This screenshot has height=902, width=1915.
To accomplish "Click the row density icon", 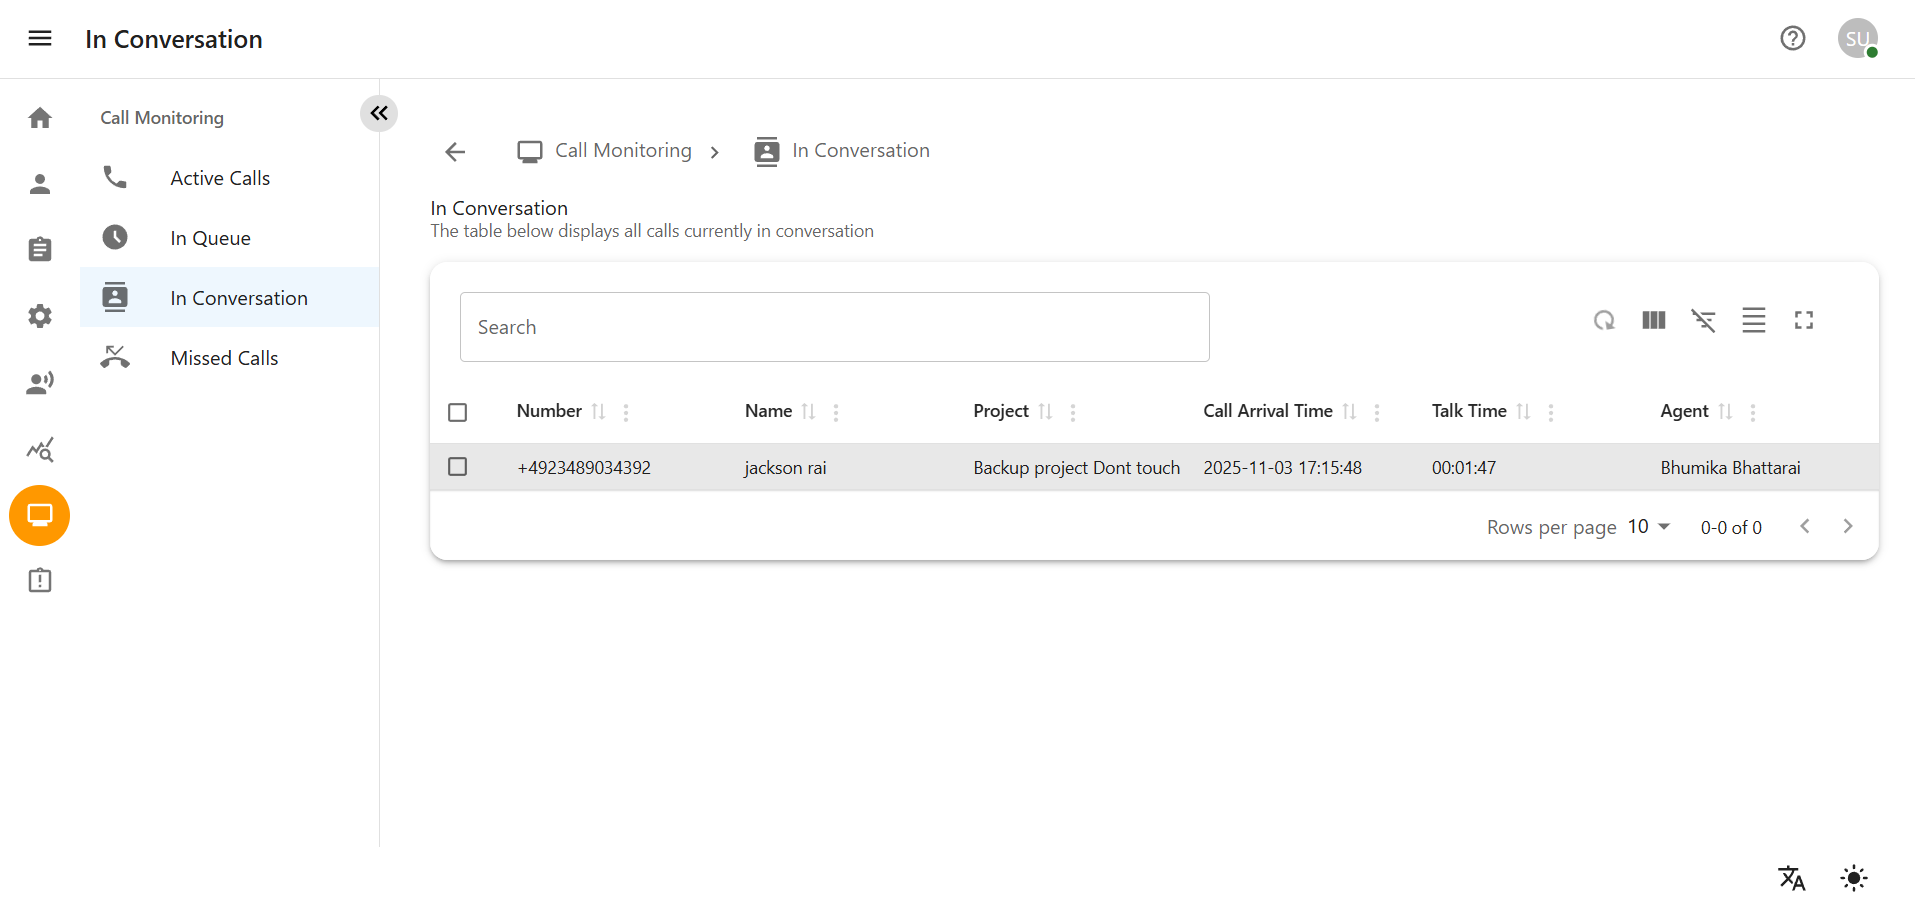I will [1753, 320].
